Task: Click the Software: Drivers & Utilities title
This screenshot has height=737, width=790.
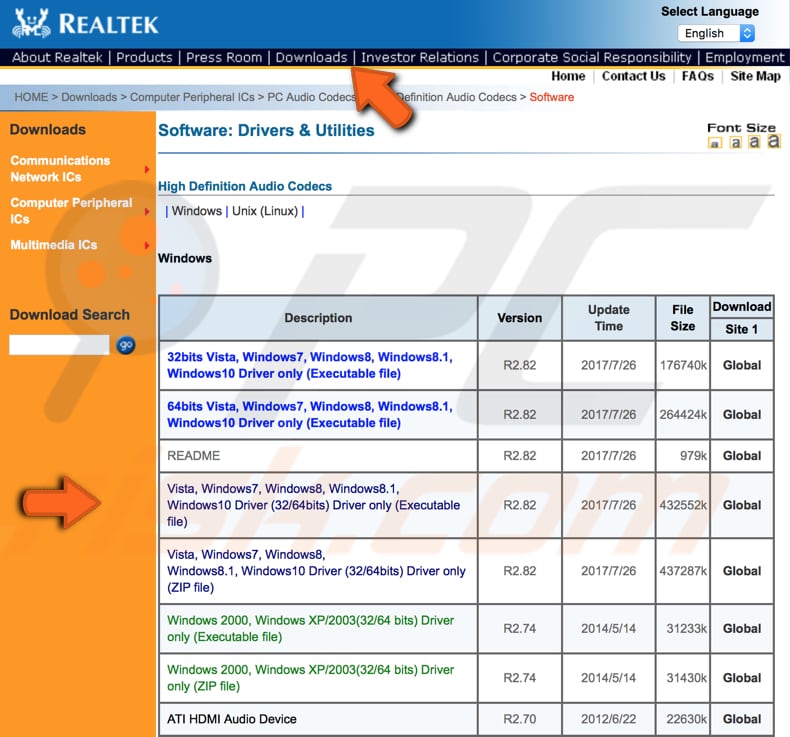Action: (266, 130)
